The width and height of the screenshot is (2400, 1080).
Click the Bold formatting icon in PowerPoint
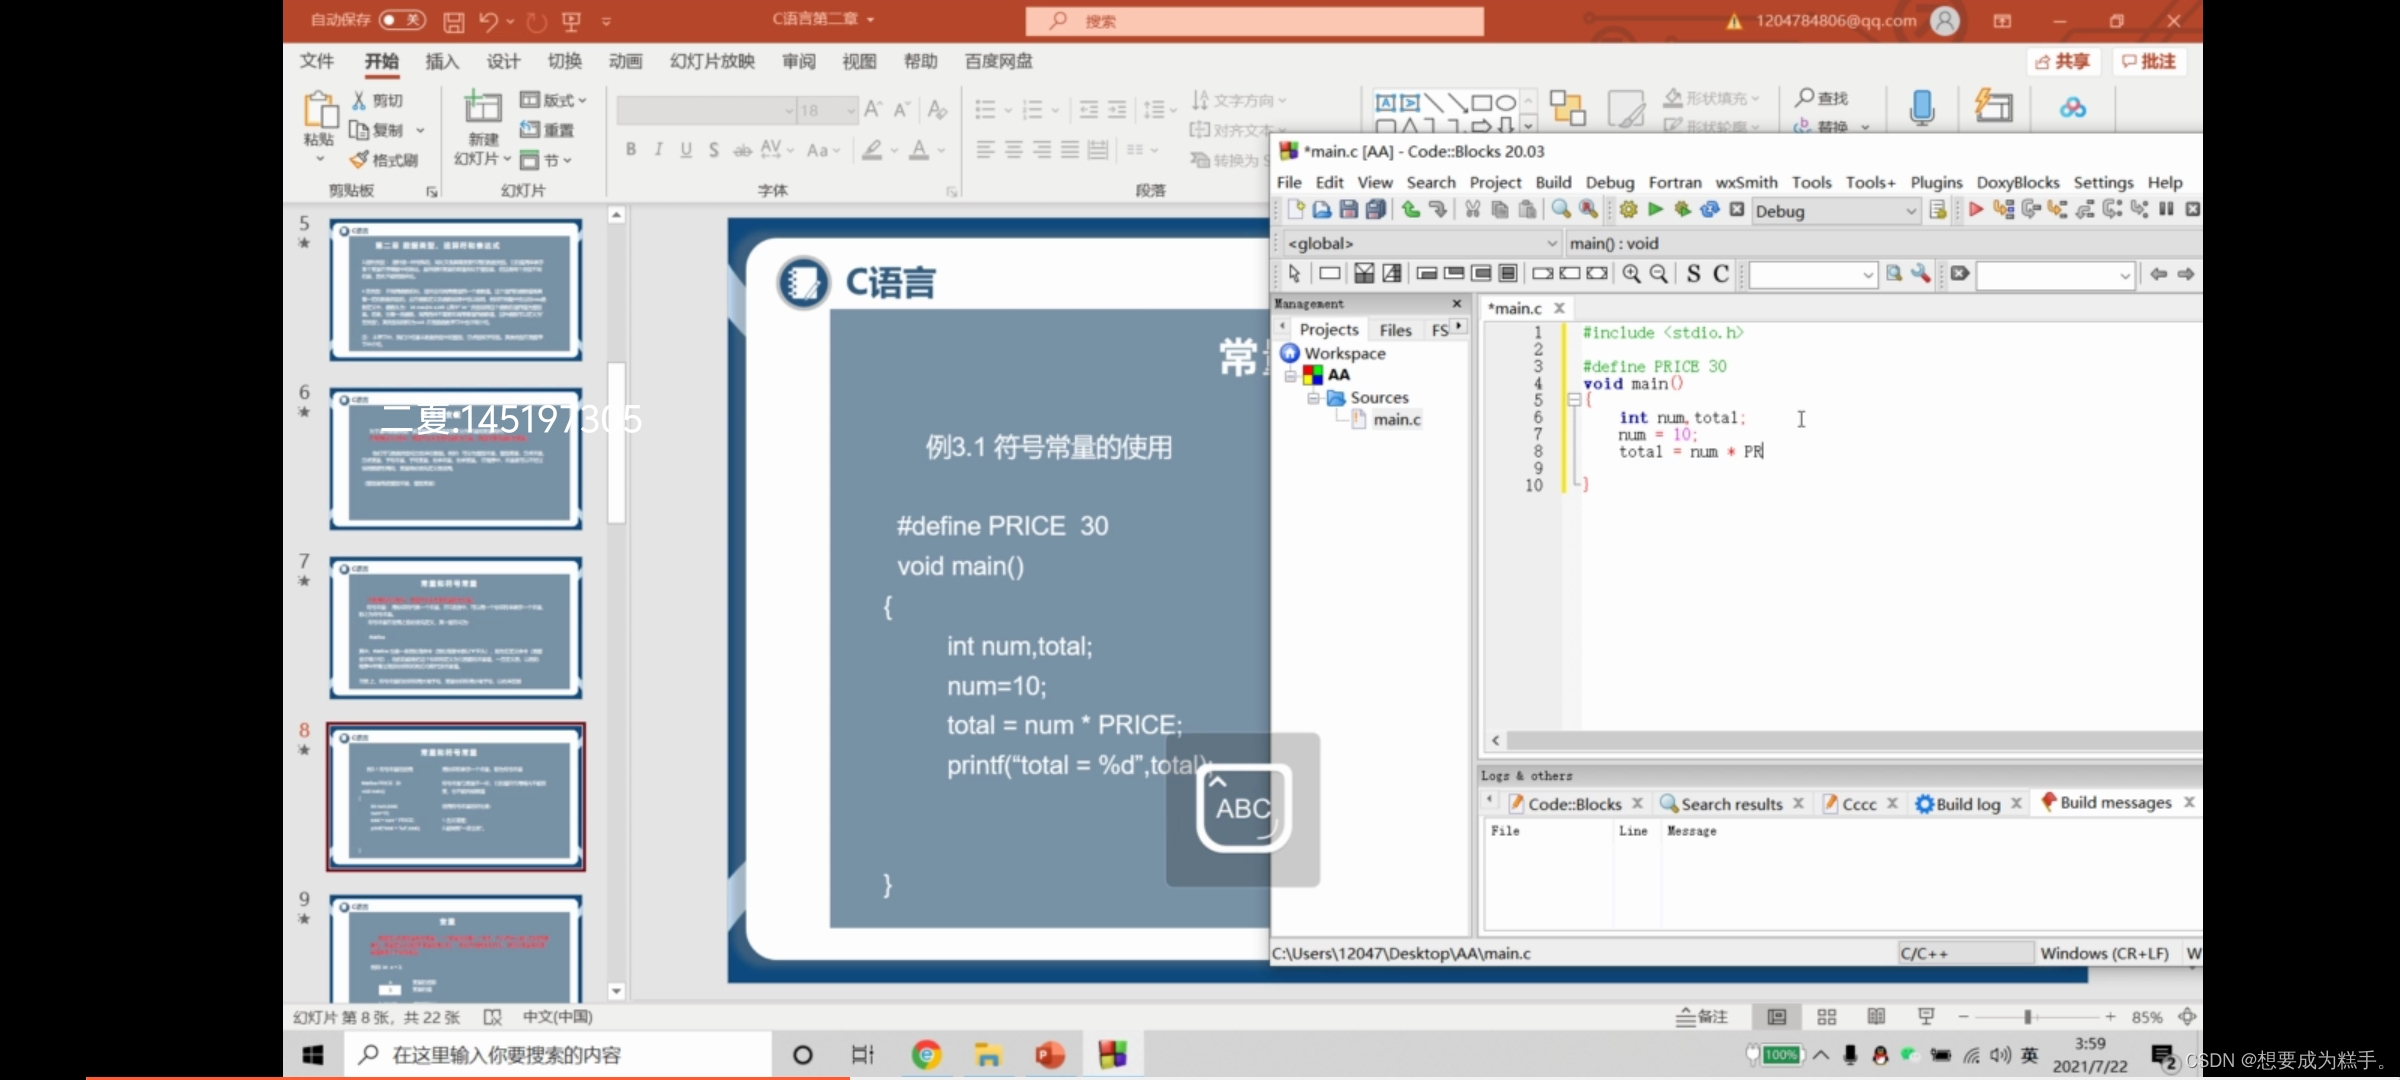tap(631, 148)
